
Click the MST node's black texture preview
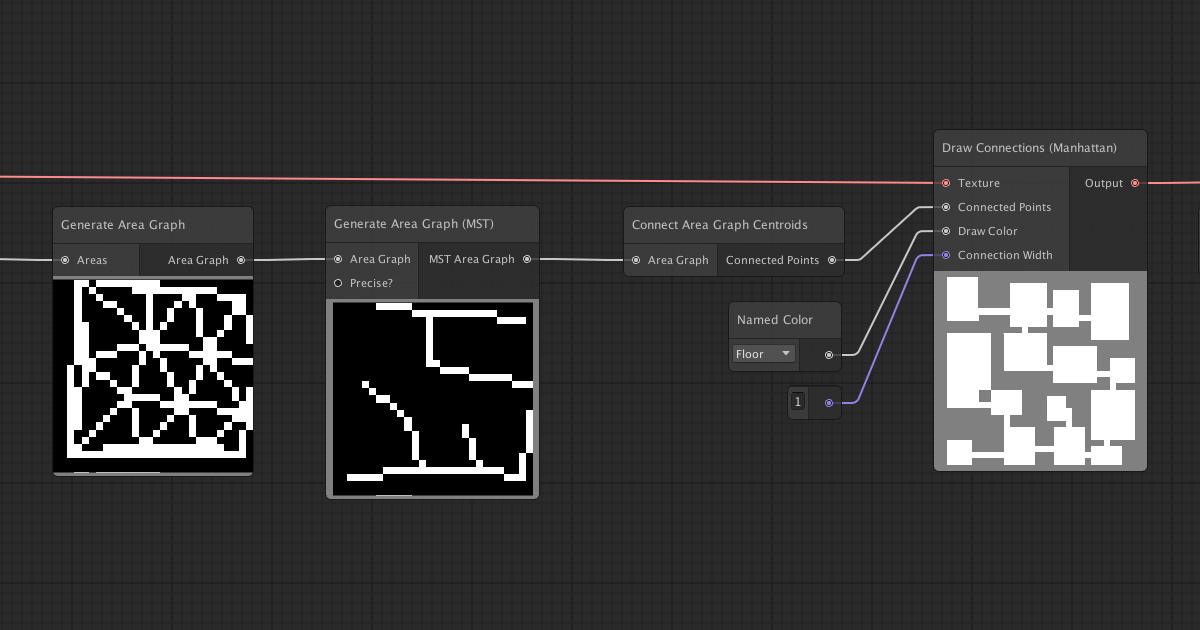432,398
